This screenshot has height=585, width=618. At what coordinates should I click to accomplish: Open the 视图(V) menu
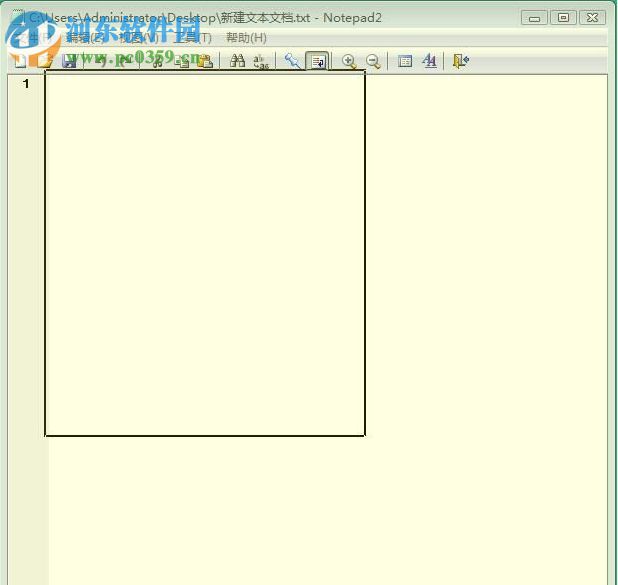139,38
